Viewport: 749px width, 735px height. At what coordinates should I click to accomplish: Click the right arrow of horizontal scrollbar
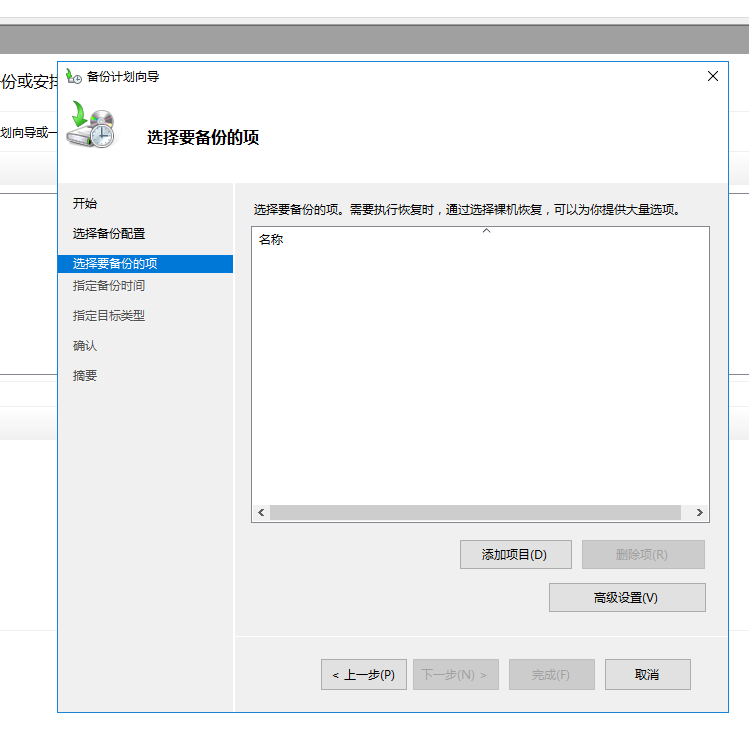[x=699, y=512]
